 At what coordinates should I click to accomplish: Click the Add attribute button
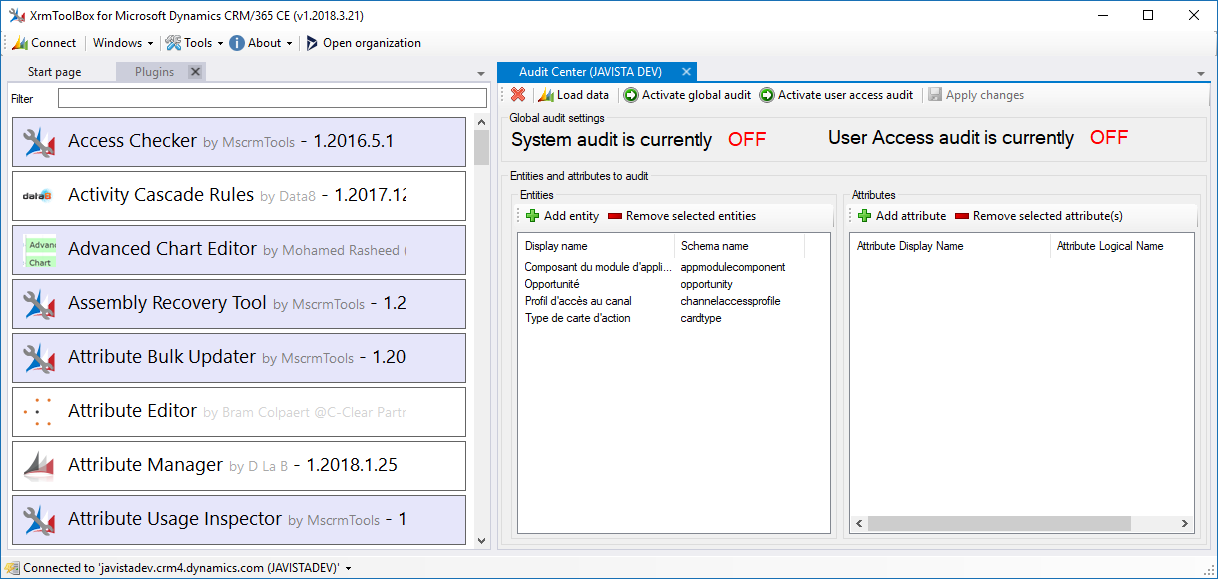point(901,216)
